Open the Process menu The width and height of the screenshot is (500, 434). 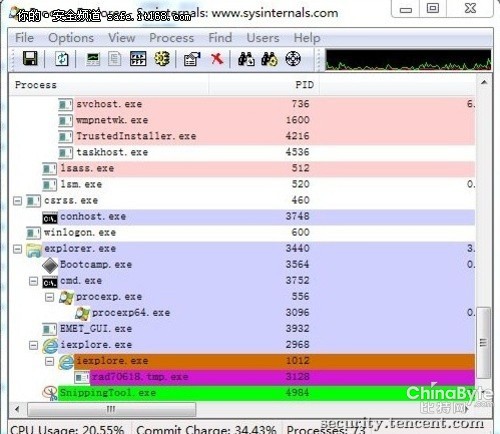(x=172, y=38)
